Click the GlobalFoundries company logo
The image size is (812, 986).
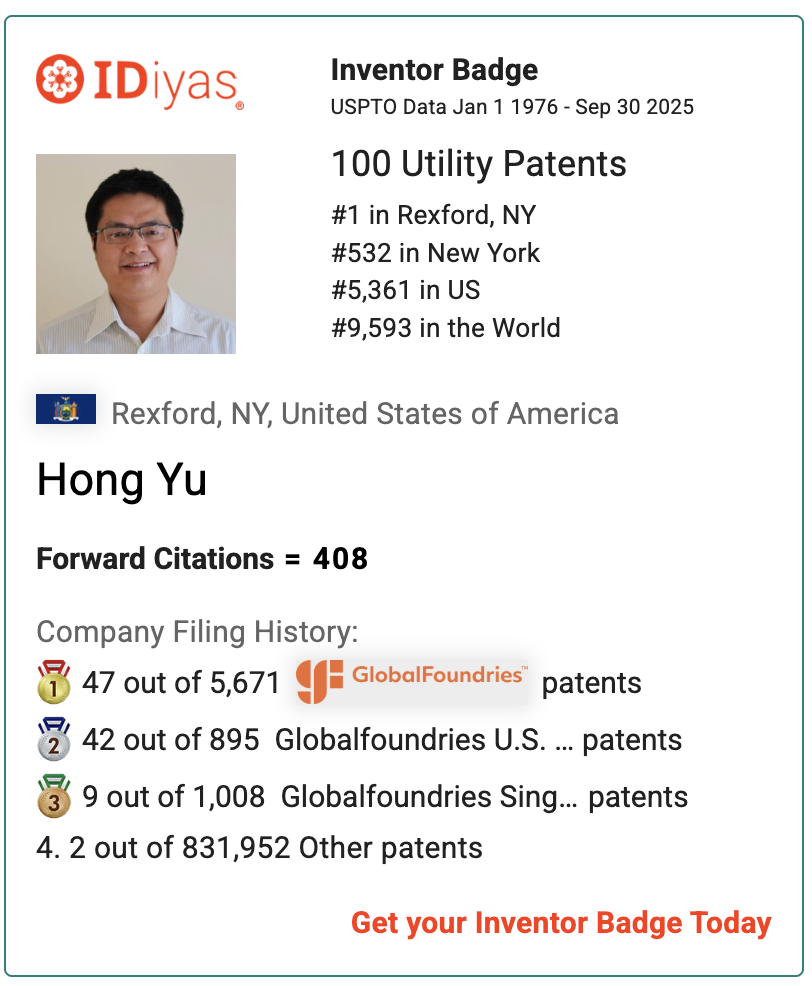click(412, 680)
